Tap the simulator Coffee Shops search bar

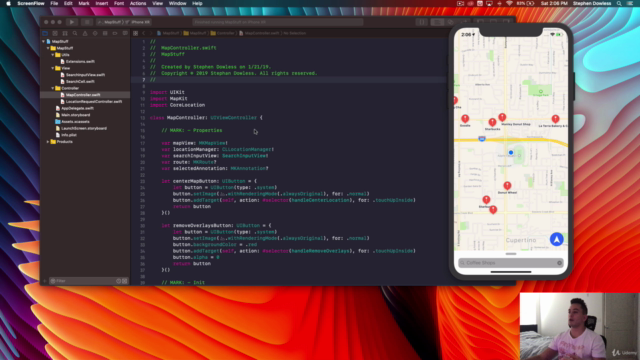(x=511, y=263)
